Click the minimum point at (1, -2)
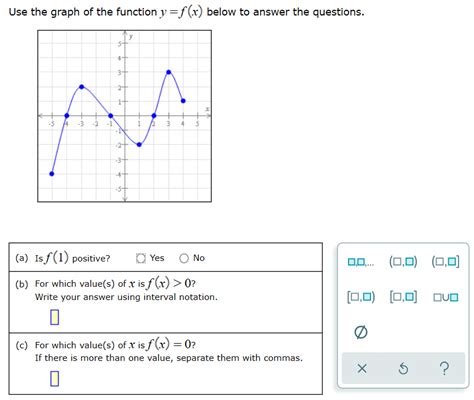 coord(139,145)
